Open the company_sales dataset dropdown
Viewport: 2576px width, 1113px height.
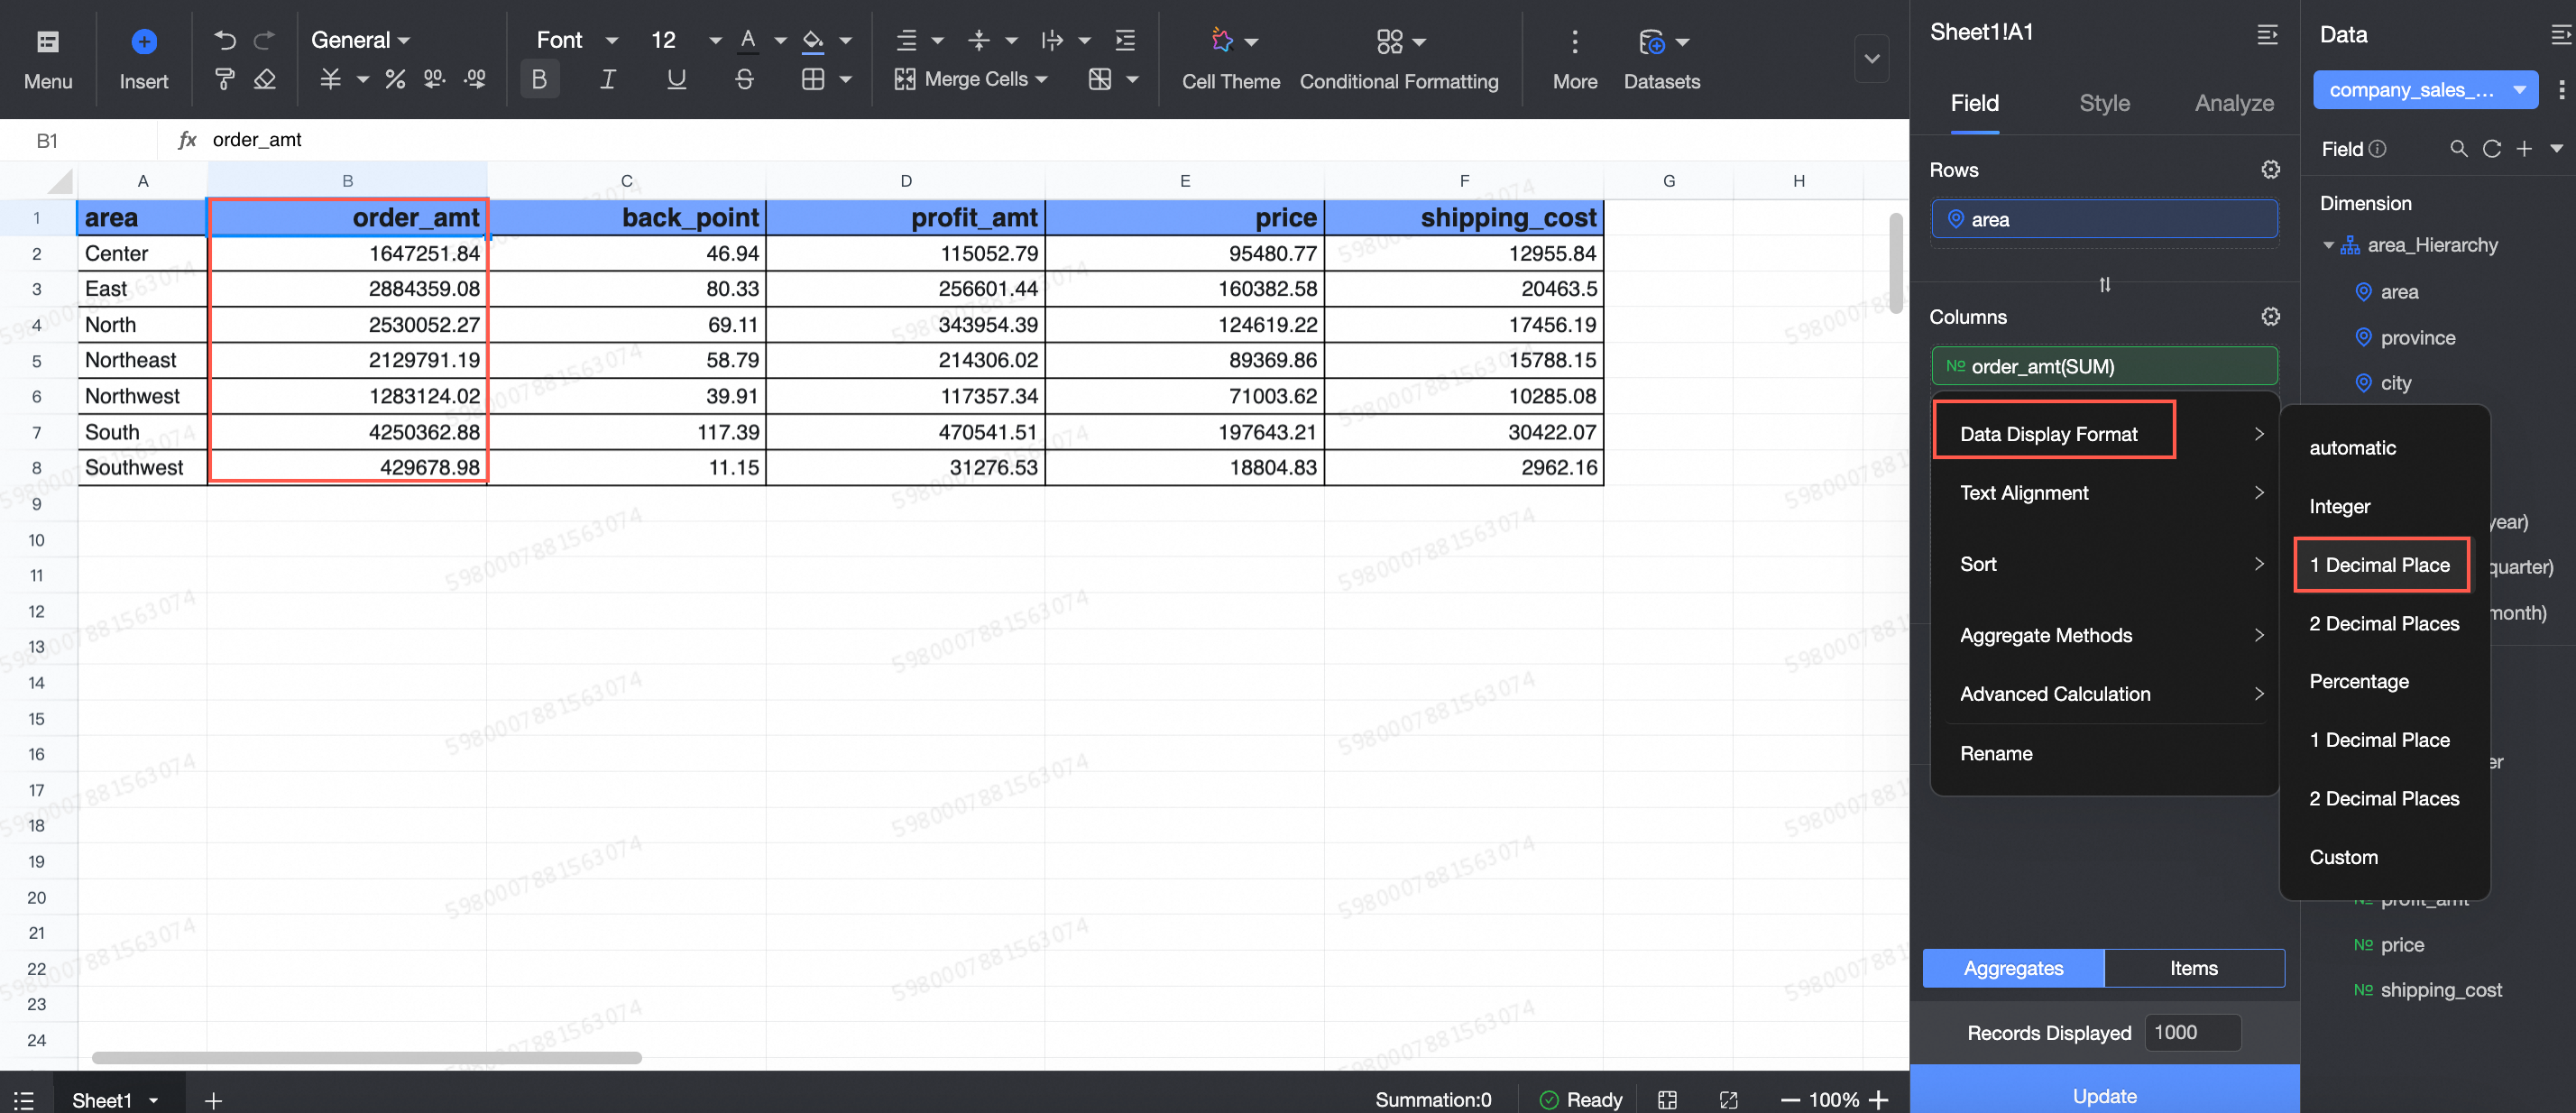2424,90
